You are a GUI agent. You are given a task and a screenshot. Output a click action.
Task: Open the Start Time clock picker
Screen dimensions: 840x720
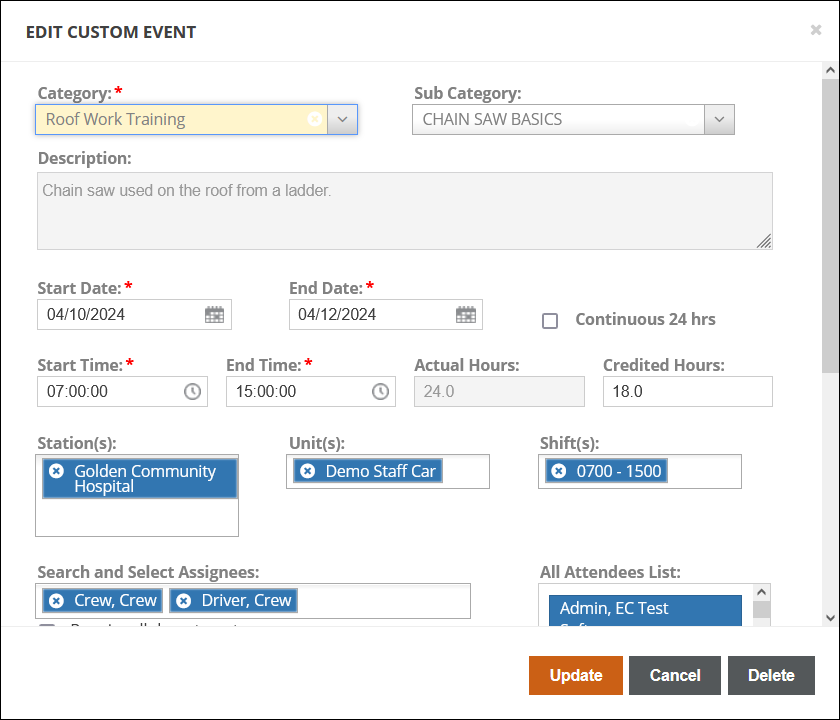(x=192, y=392)
